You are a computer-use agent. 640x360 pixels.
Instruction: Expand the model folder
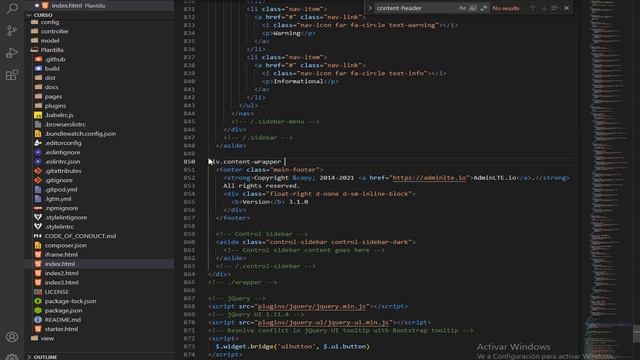50,40
